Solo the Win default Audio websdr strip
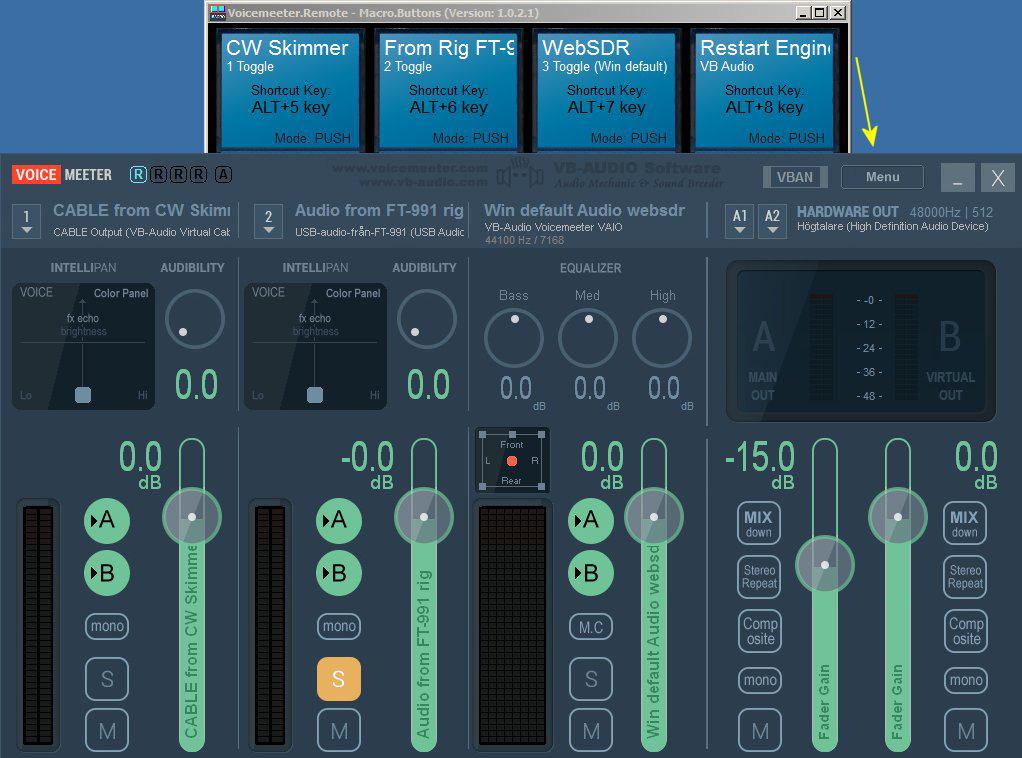This screenshot has width=1022, height=758. coord(591,679)
